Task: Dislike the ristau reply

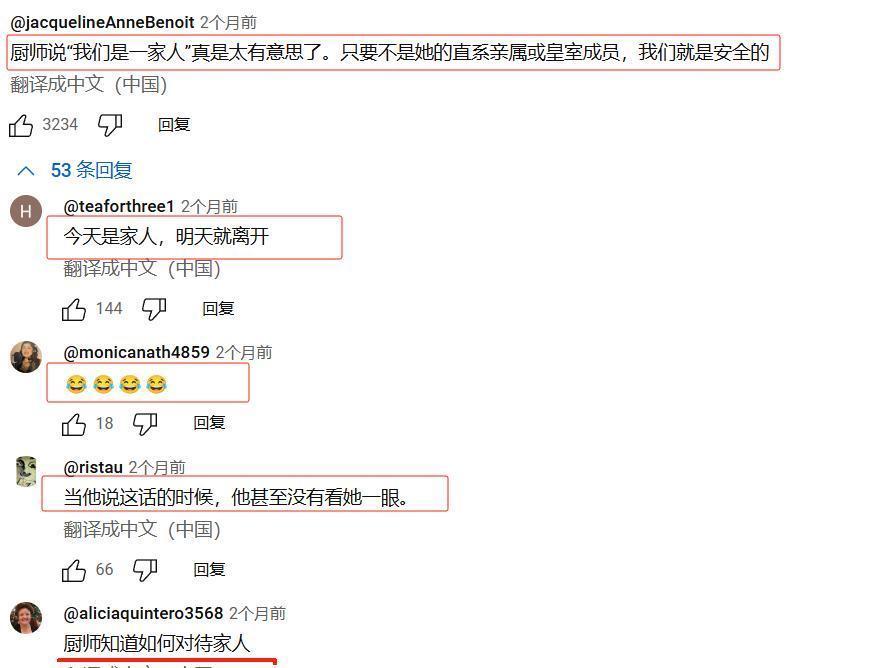Action: 145,570
